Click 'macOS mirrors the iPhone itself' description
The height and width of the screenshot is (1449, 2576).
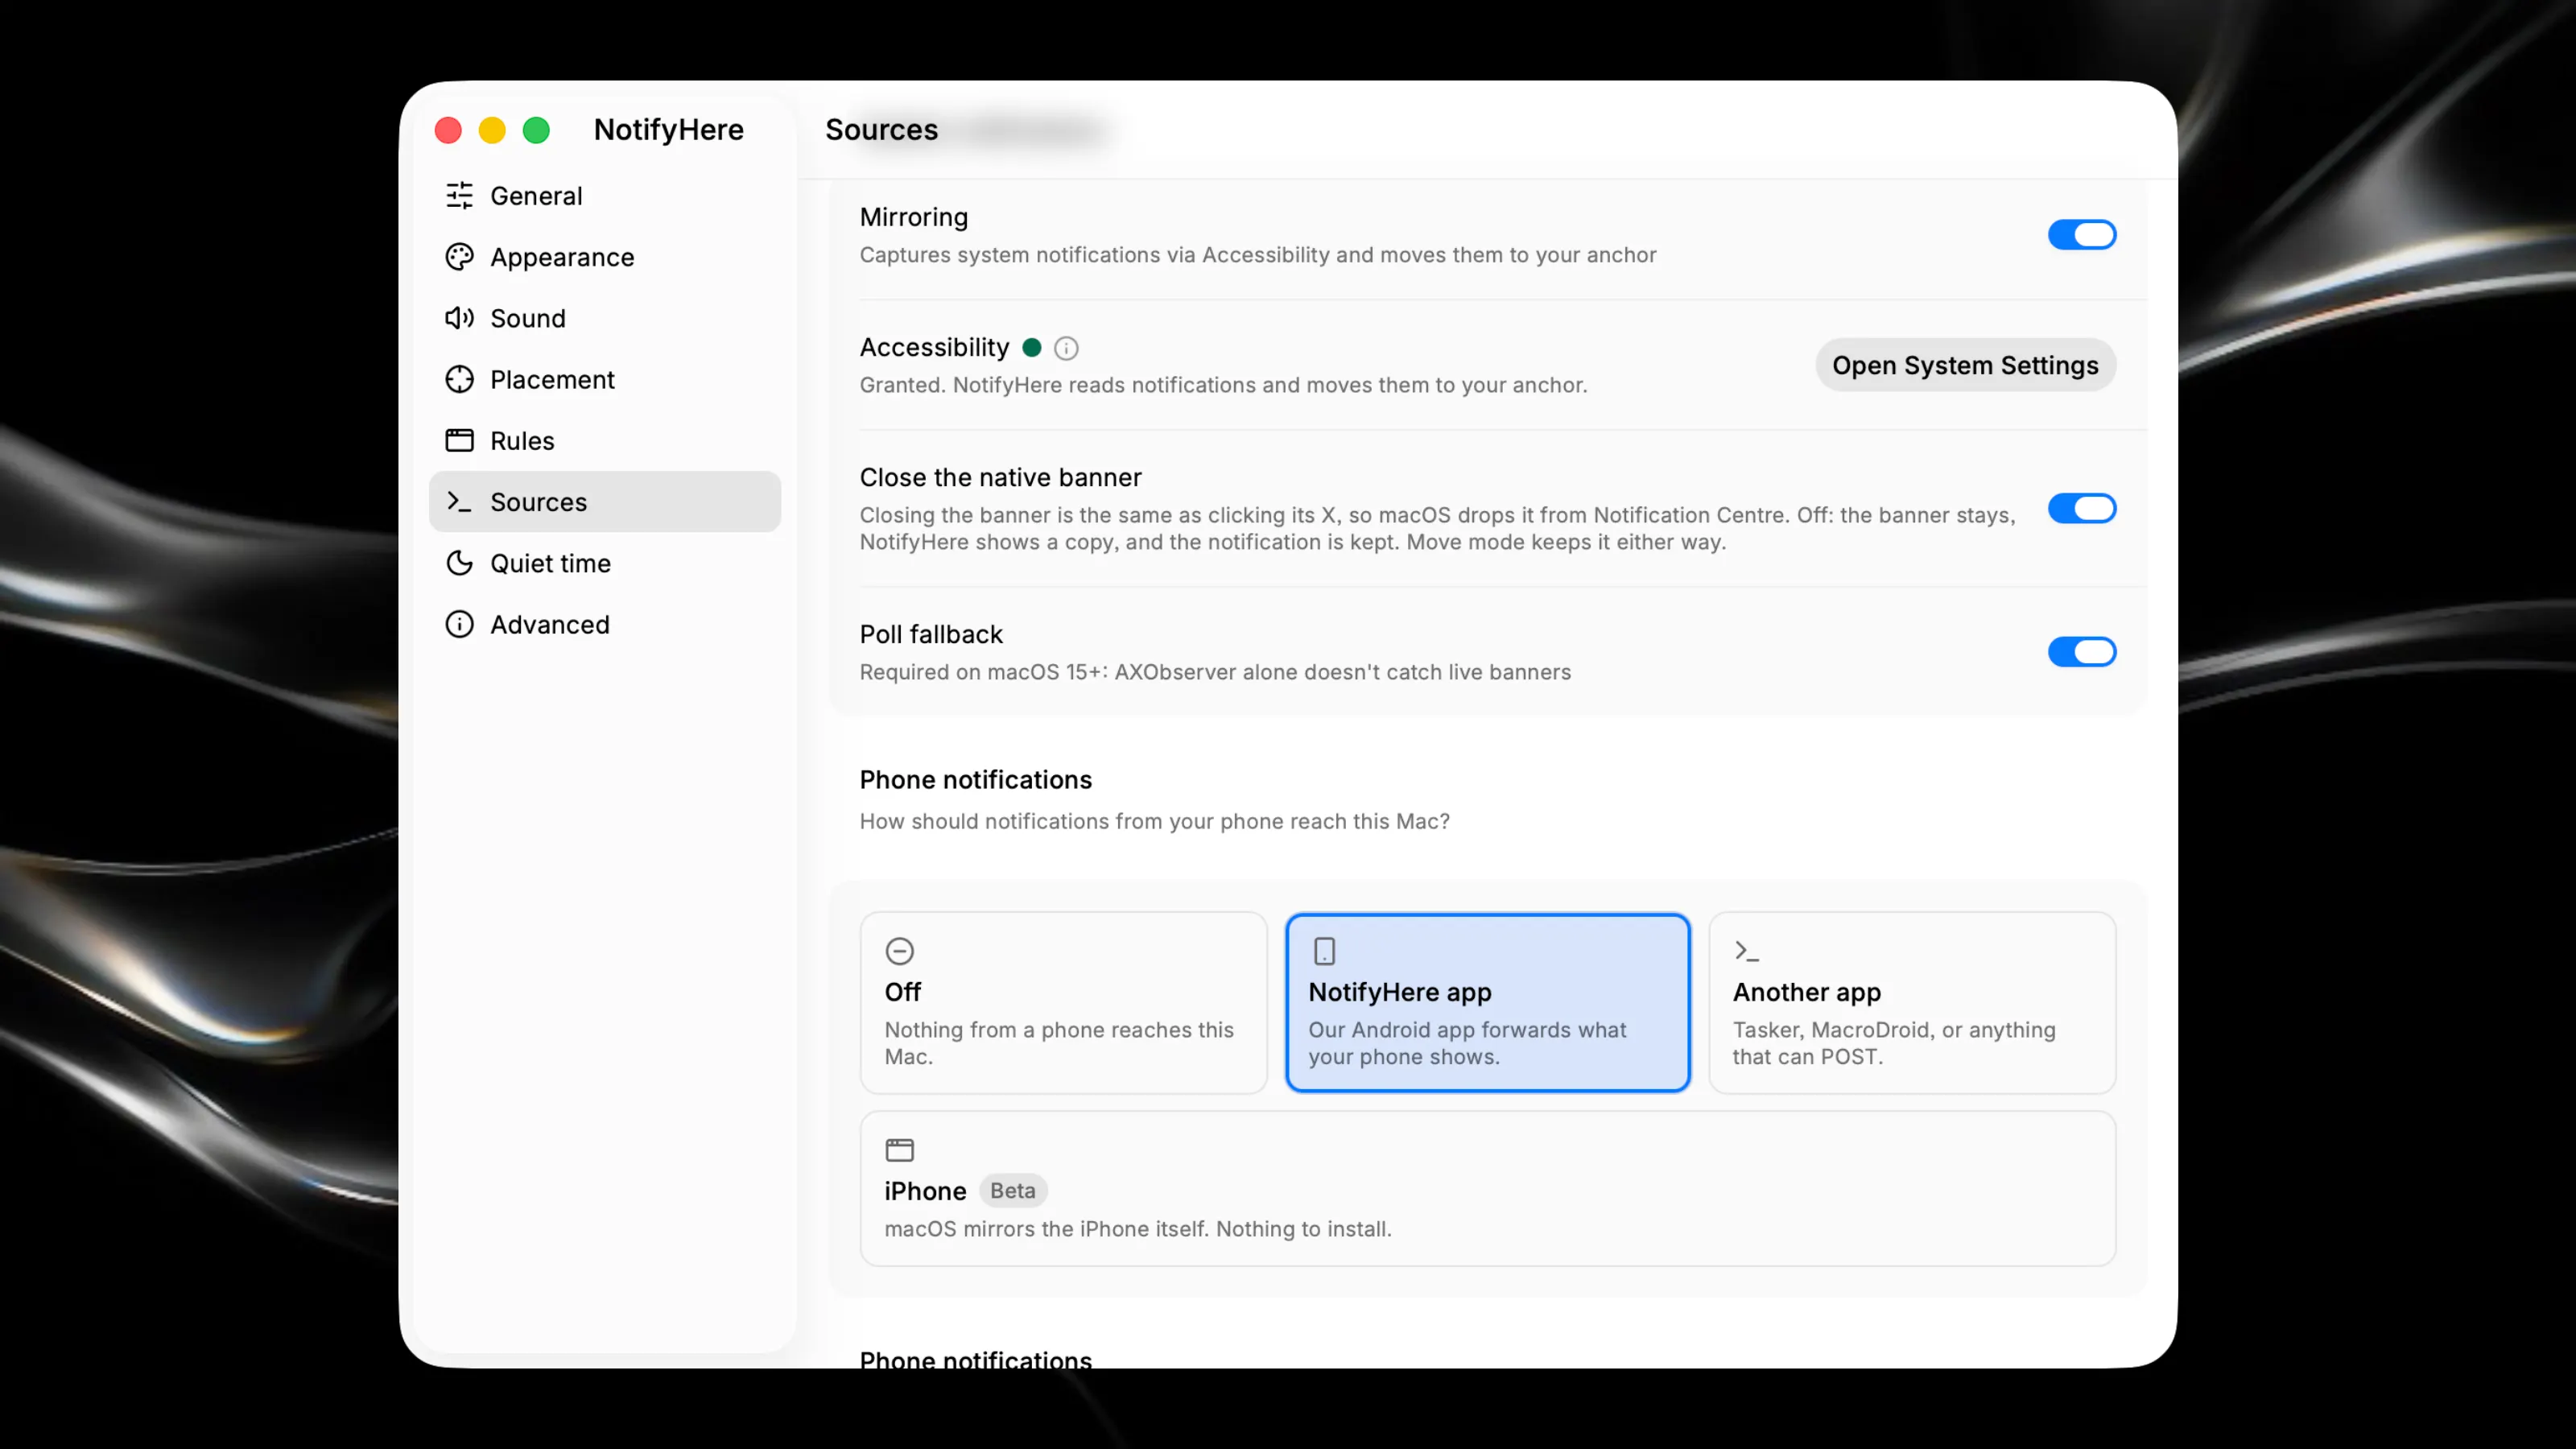1138,1229
